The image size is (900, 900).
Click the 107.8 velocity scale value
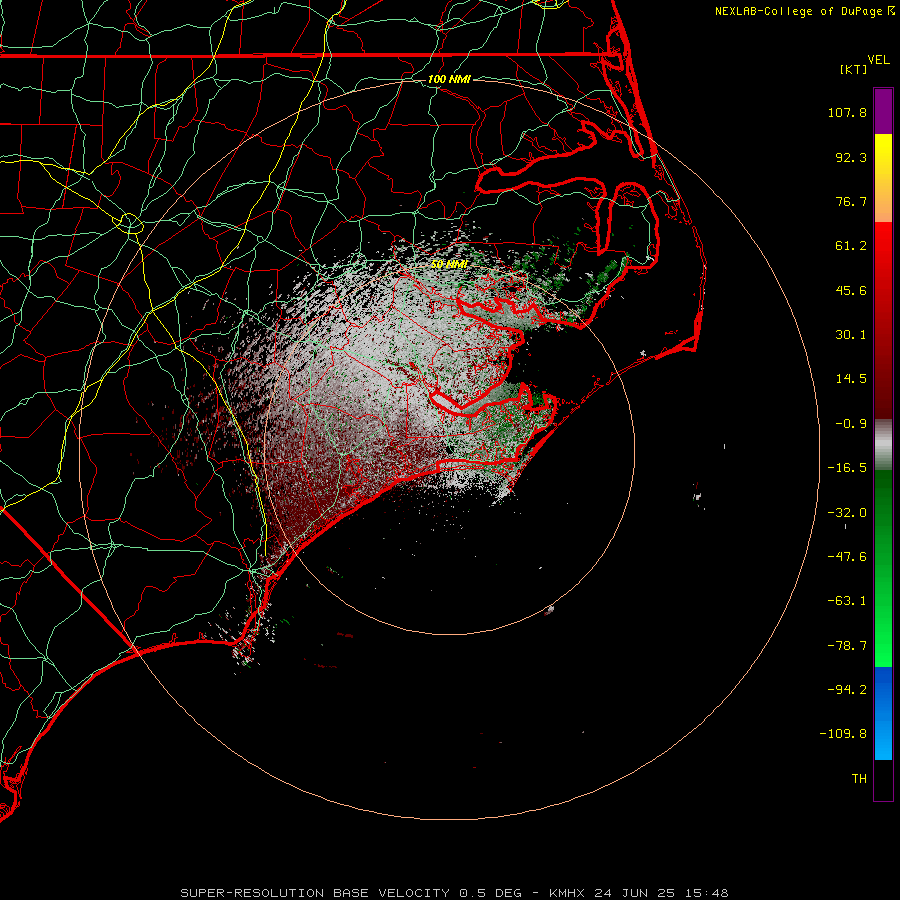[847, 112]
